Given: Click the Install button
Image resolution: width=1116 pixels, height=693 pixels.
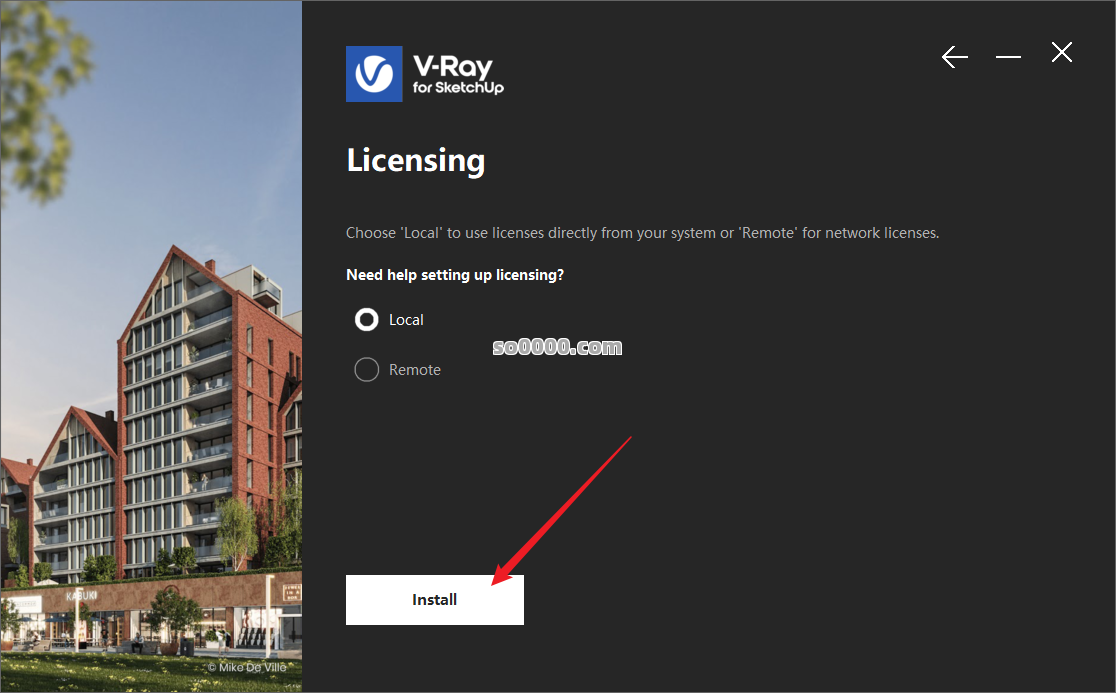Looking at the screenshot, I should click(435, 600).
